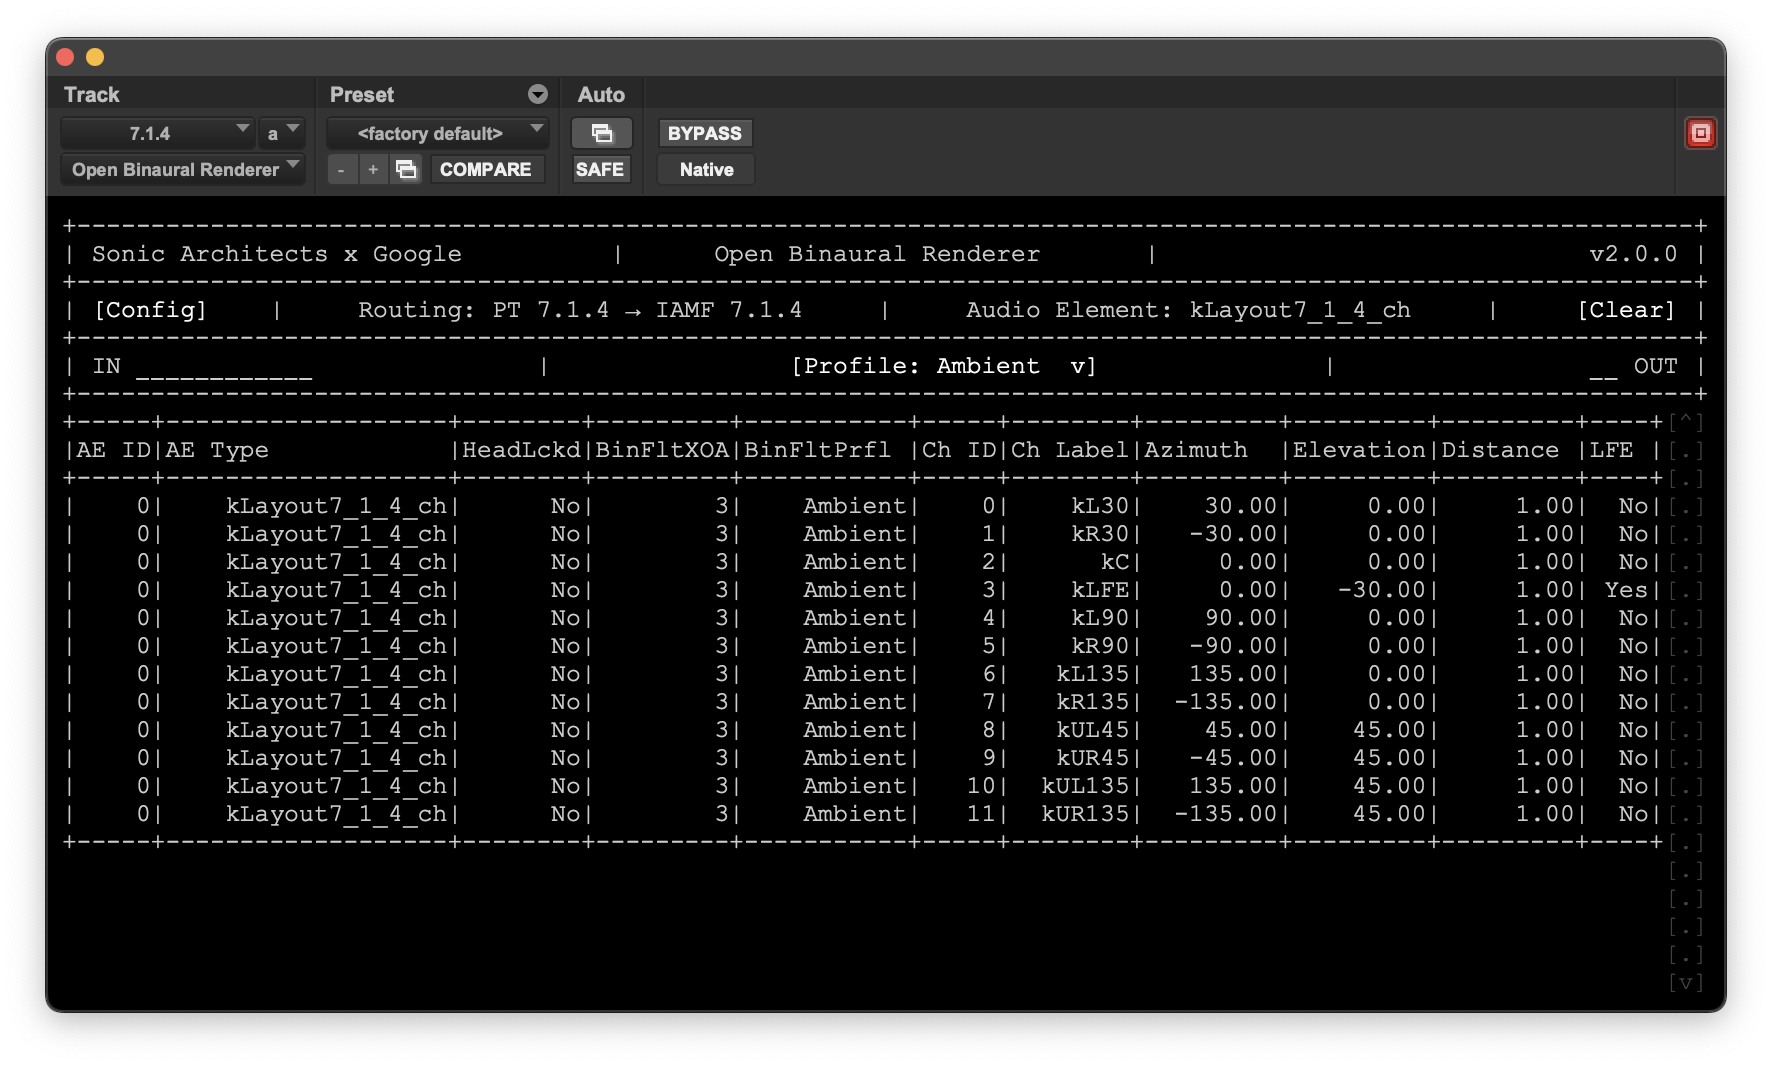Open the Open Binaural Renderer plug-in selector dropdown
The width and height of the screenshot is (1772, 1066).
183,169
